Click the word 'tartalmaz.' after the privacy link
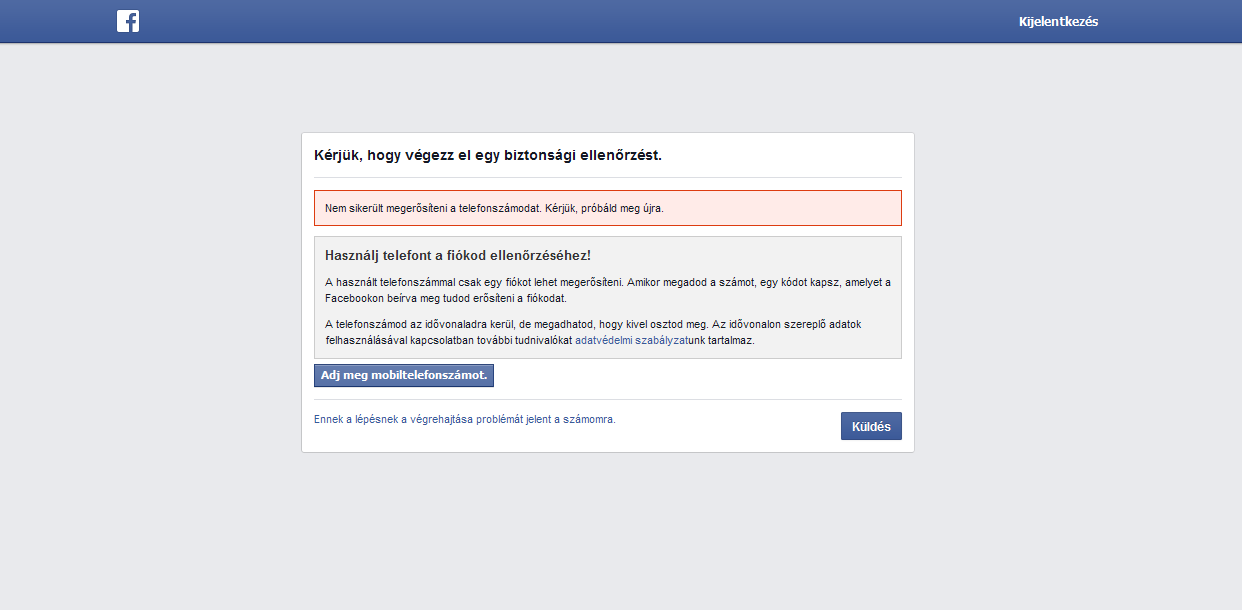Screen dimensions: 1242x610 pos(730,340)
